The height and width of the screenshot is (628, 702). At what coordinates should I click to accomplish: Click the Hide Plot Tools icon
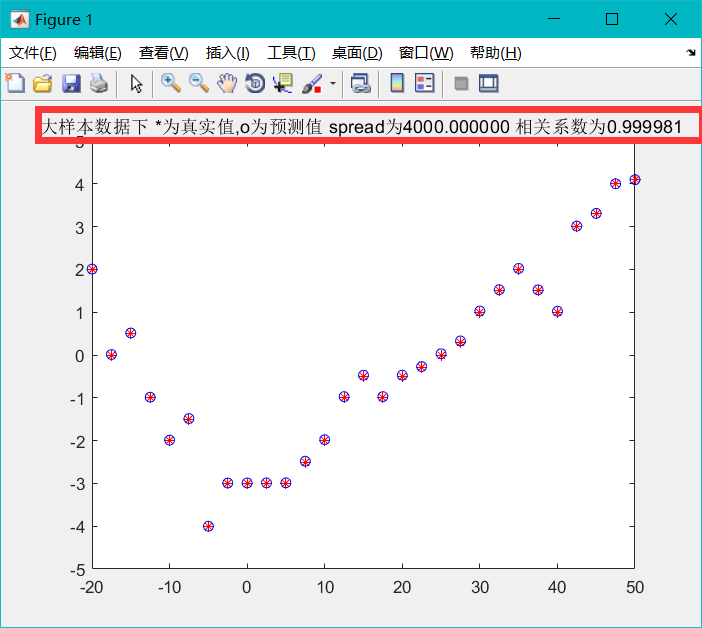[461, 83]
